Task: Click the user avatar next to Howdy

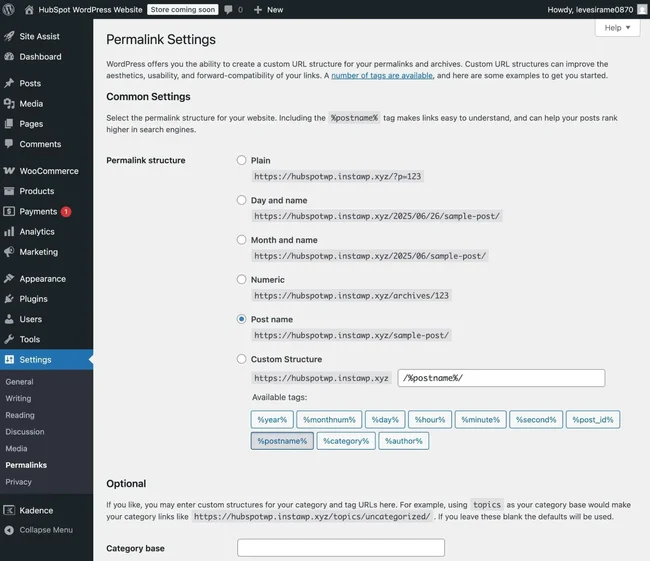Action: pyautogui.click(x=642, y=10)
